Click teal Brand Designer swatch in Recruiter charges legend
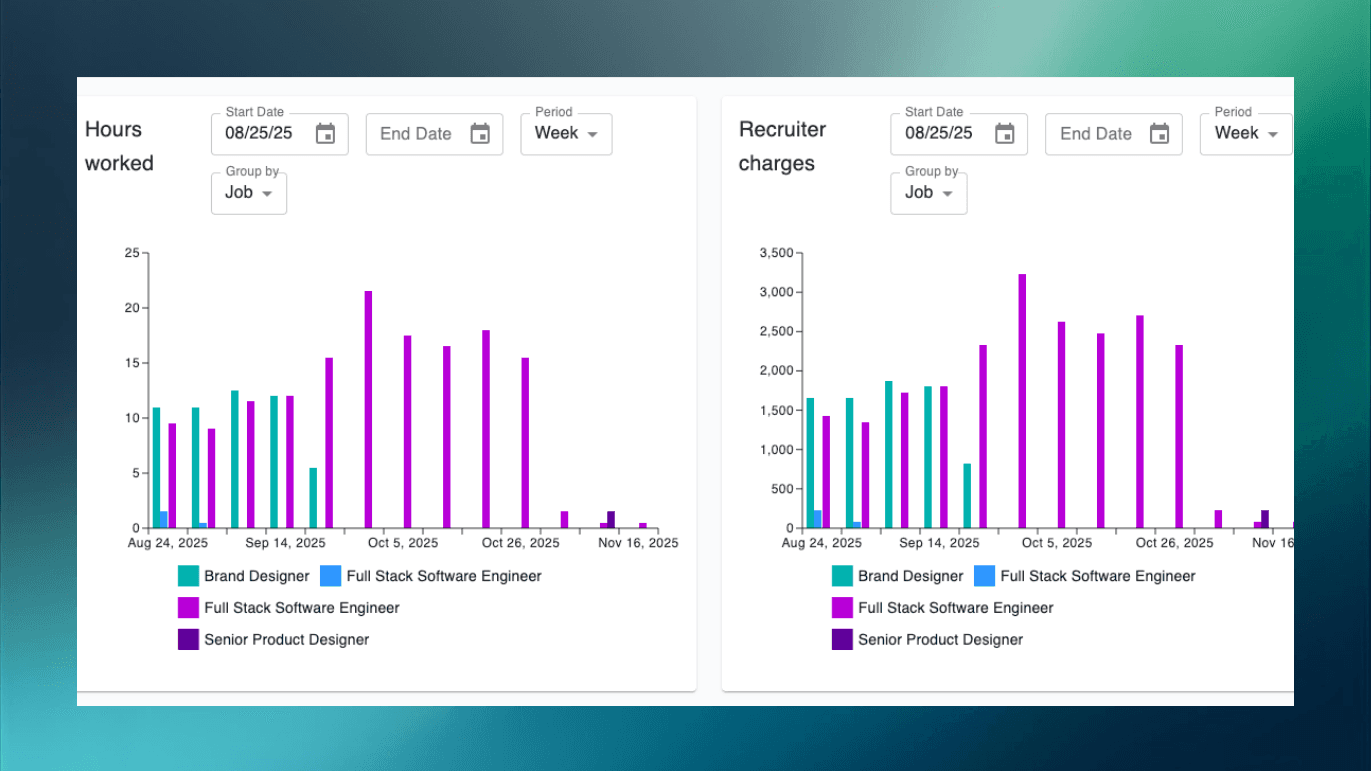Screen dimensions: 1371x771 [x=843, y=576]
